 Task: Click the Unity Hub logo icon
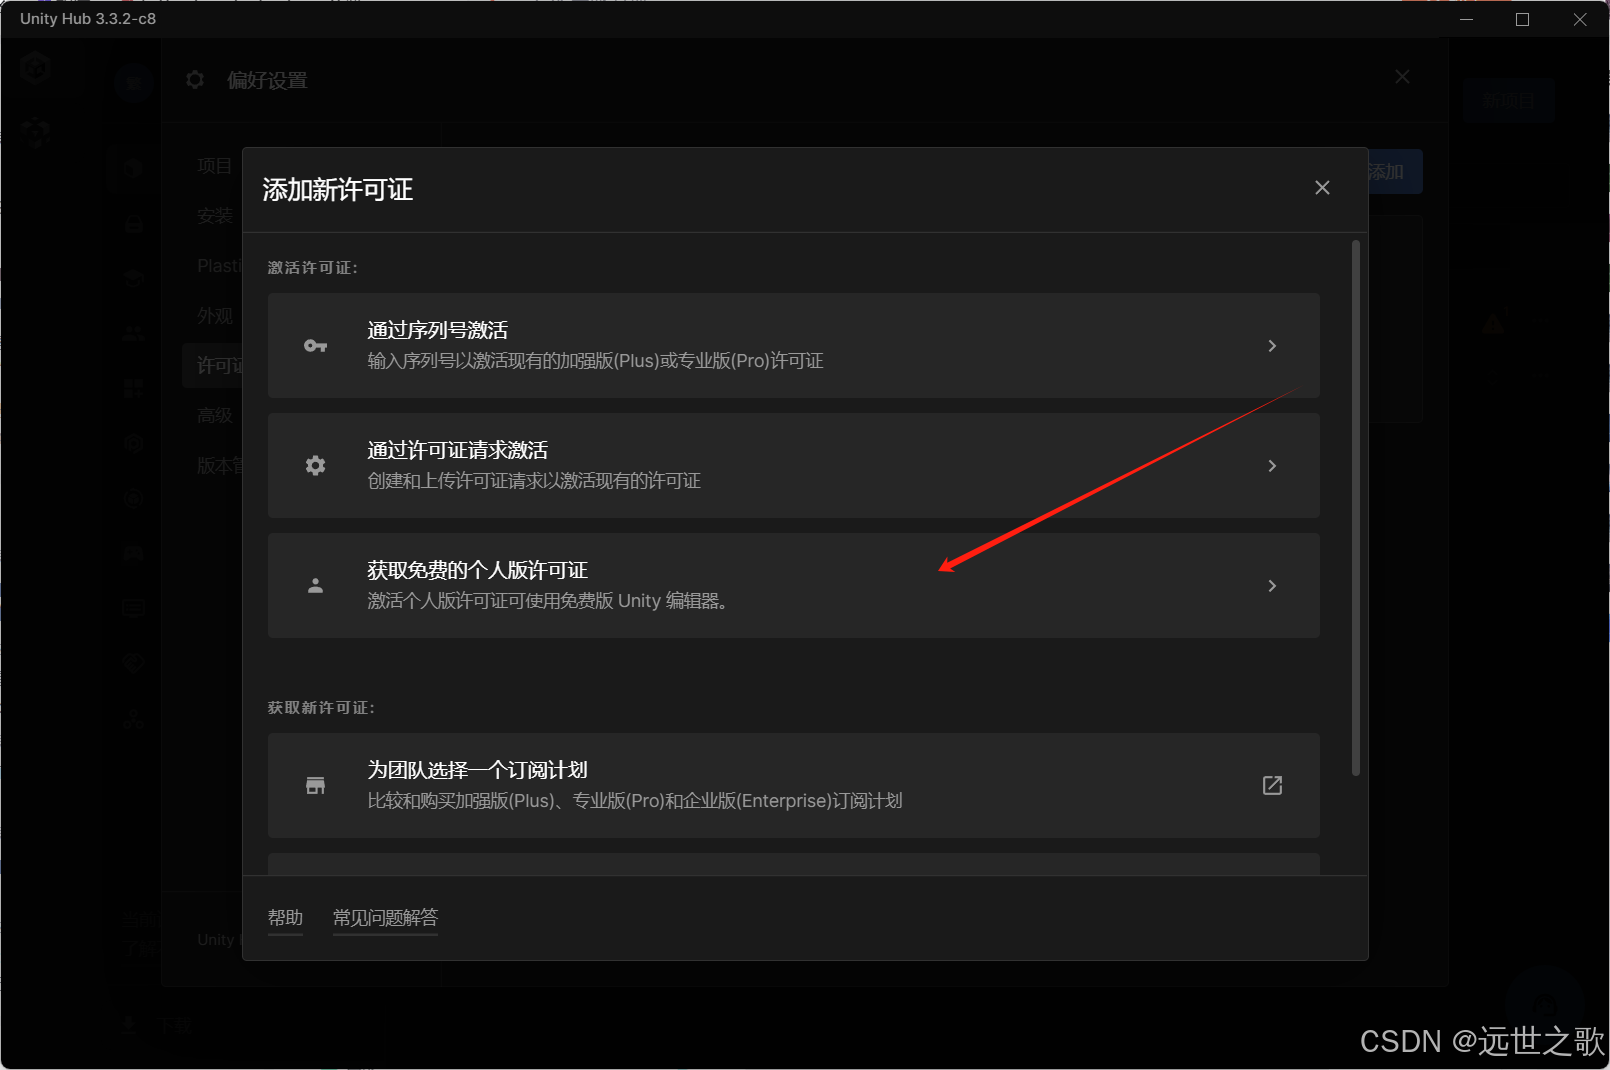click(x=35, y=68)
